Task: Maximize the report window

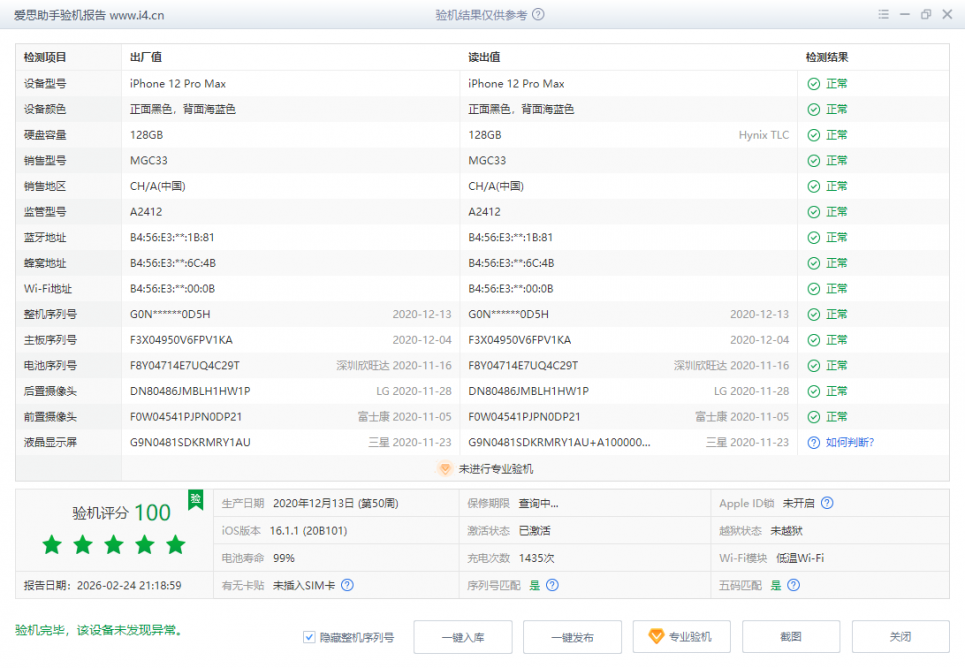Action: pyautogui.click(x=925, y=15)
